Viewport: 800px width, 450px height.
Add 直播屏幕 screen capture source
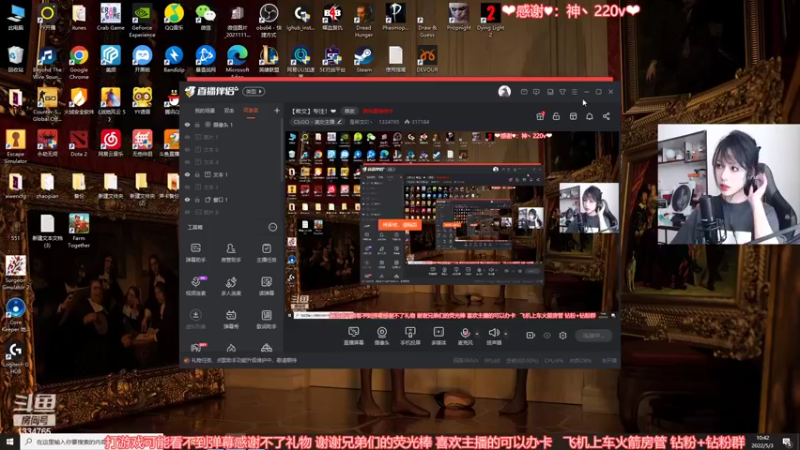pyautogui.click(x=354, y=336)
